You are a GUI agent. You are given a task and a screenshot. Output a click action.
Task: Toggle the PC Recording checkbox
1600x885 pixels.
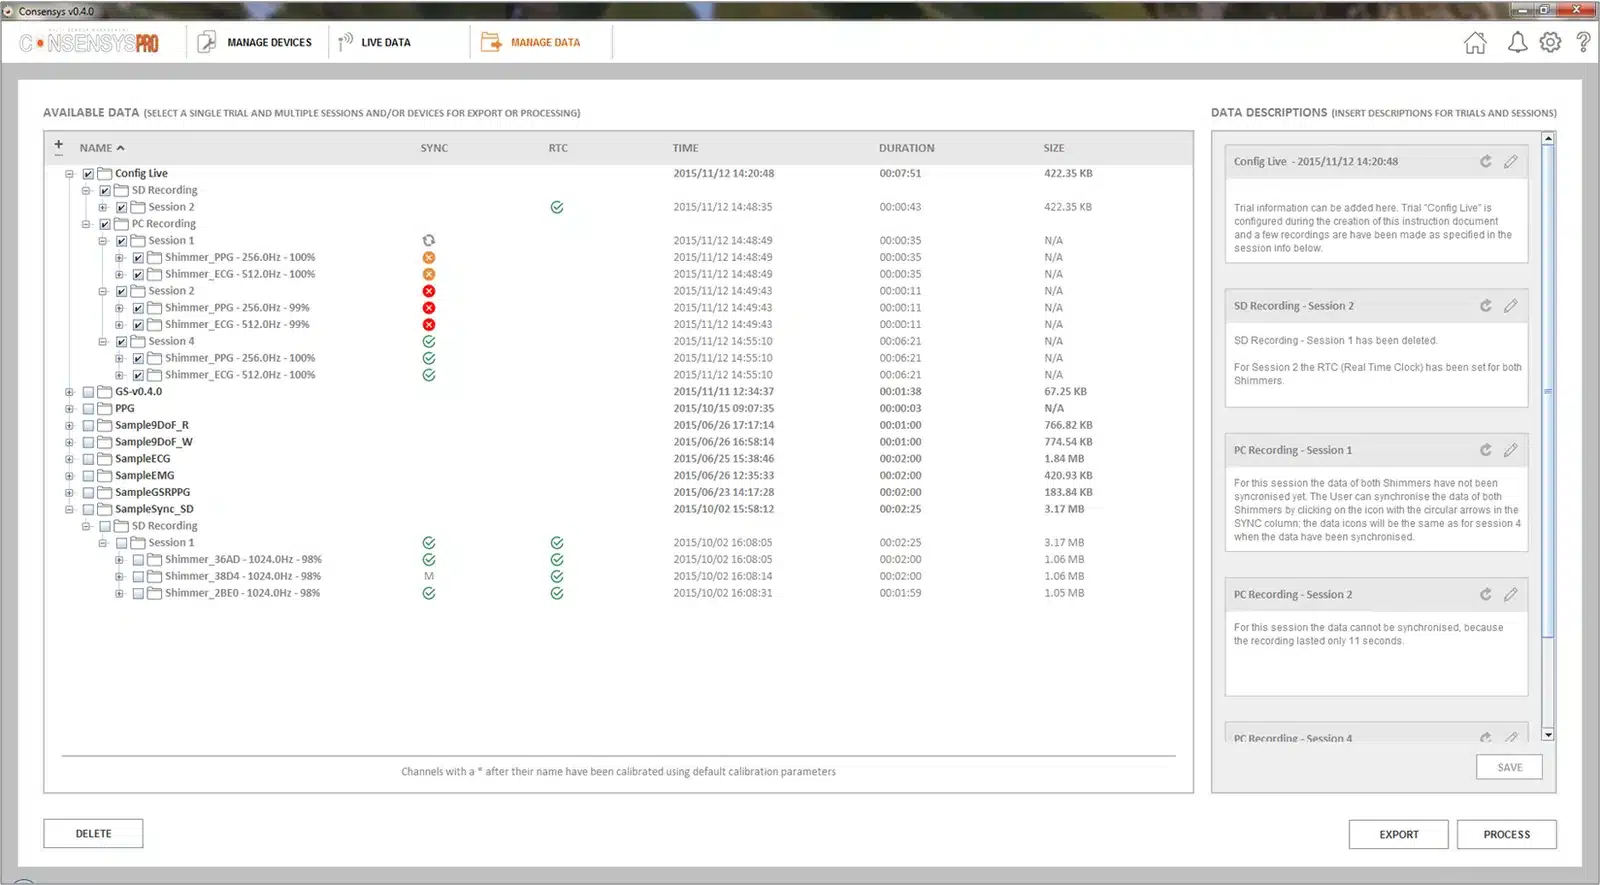(x=105, y=224)
